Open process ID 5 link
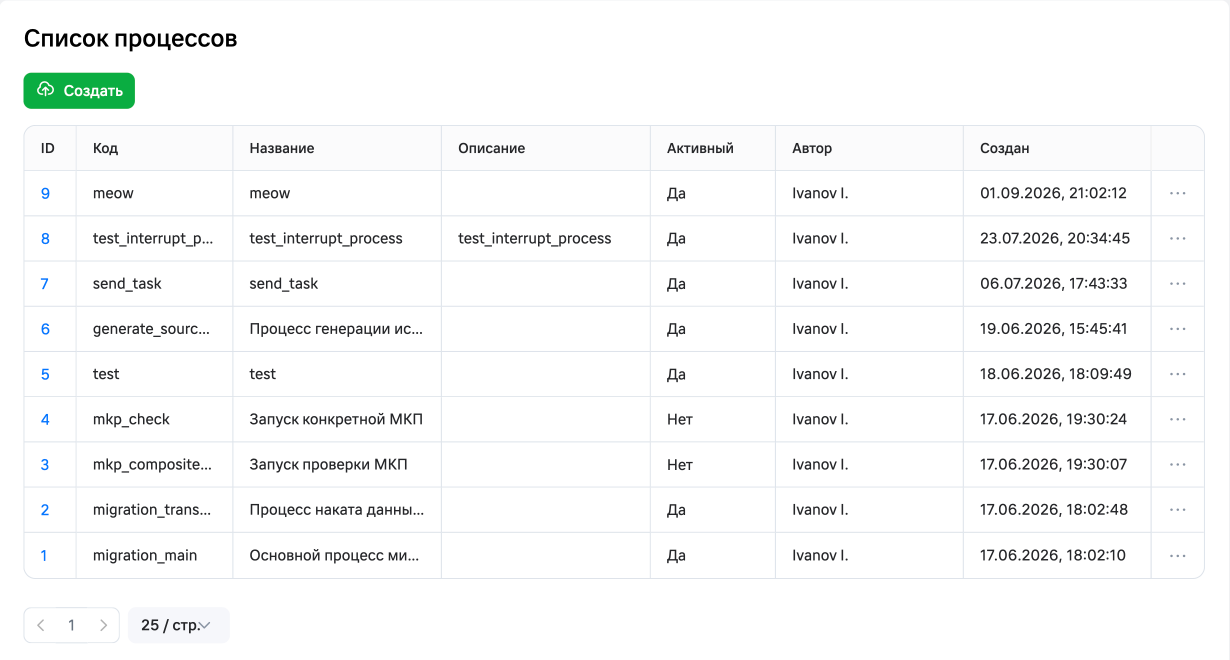The height and width of the screenshot is (660, 1230). tap(45, 374)
